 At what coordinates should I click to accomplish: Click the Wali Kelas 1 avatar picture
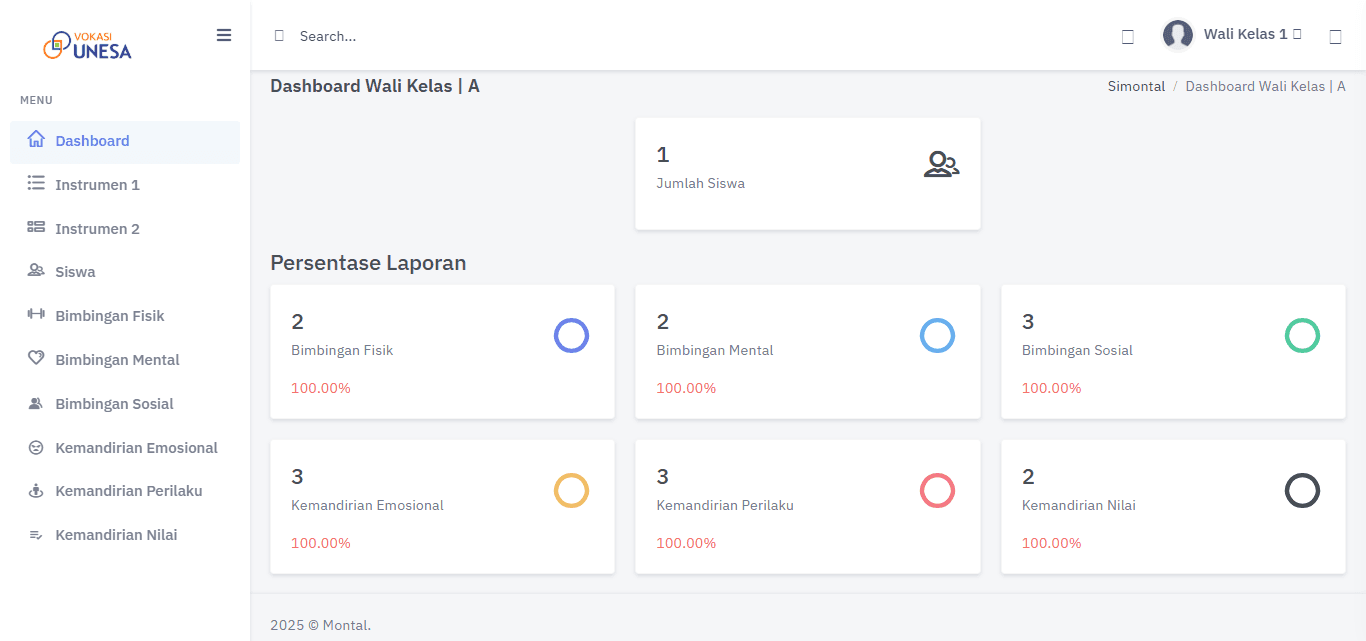pyautogui.click(x=1178, y=35)
